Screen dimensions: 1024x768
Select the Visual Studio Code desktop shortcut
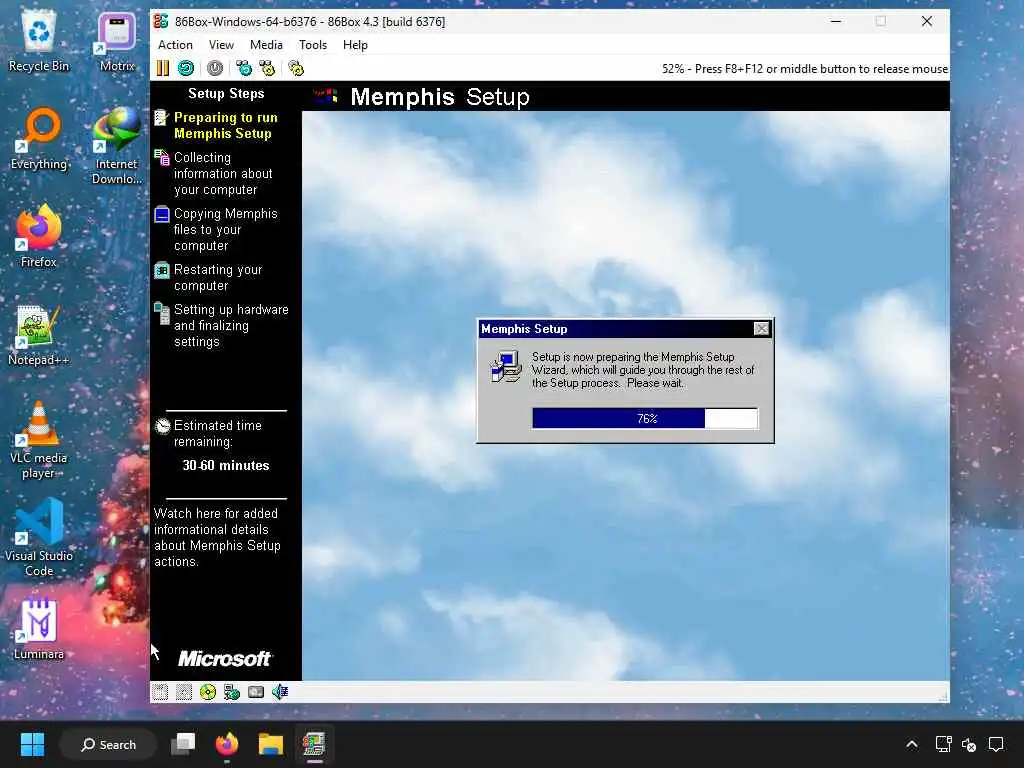[x=39, y=537]
